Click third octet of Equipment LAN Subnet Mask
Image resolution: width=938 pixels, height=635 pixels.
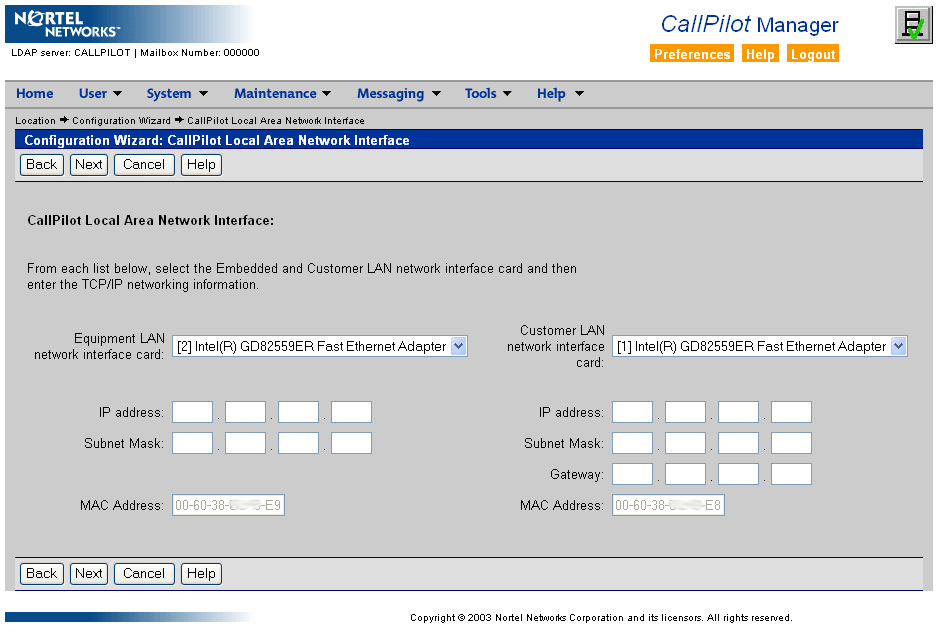299,443
